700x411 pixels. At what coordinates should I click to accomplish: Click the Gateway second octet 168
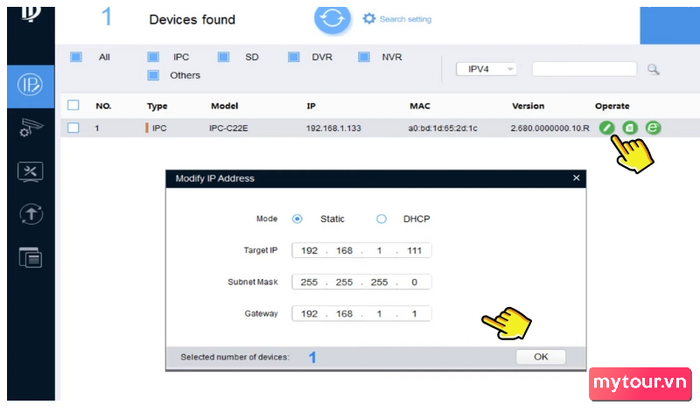coord(344,314)
